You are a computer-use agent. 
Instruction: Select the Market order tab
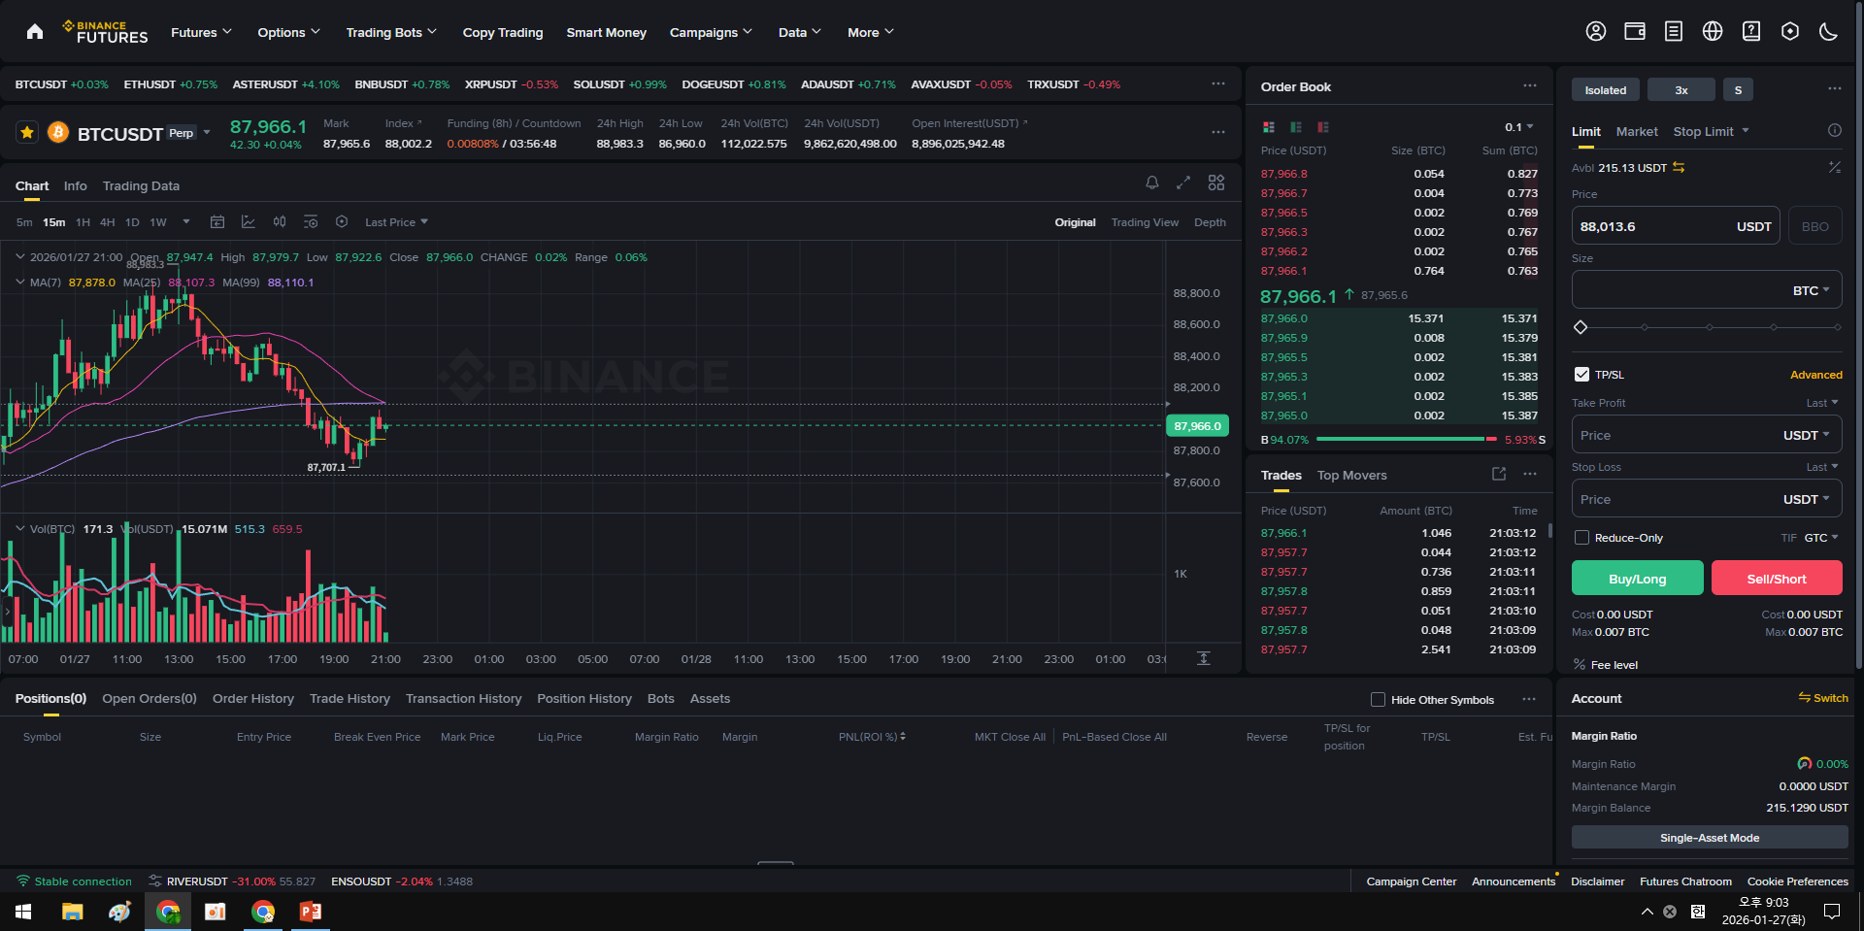coord(1636,131)
